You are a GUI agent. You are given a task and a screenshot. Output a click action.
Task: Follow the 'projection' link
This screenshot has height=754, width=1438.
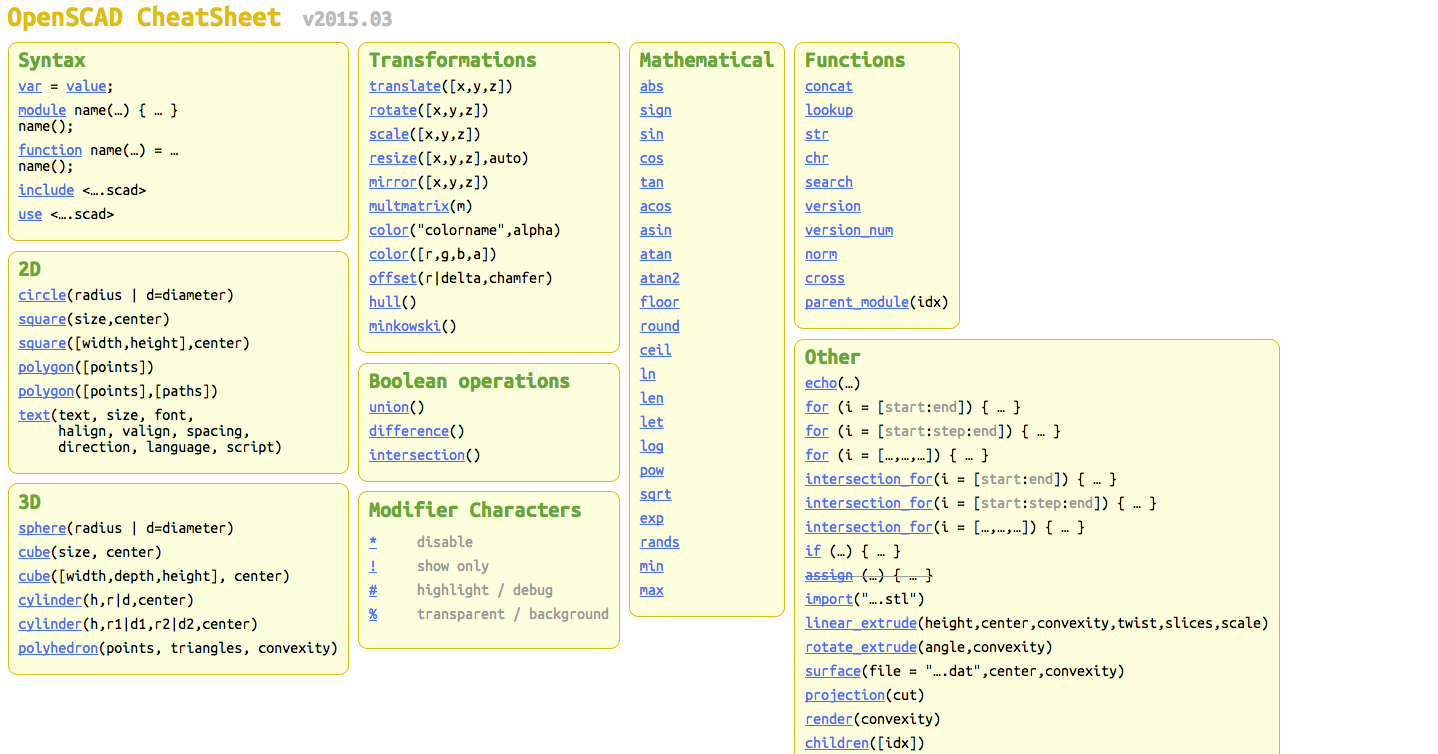(x=845, y=695)
